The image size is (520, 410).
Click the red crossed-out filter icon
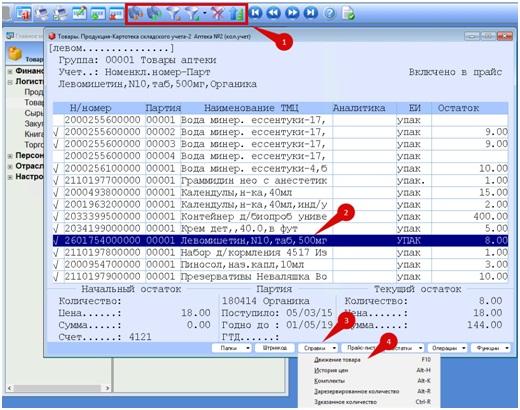click(x=217, y=14)
